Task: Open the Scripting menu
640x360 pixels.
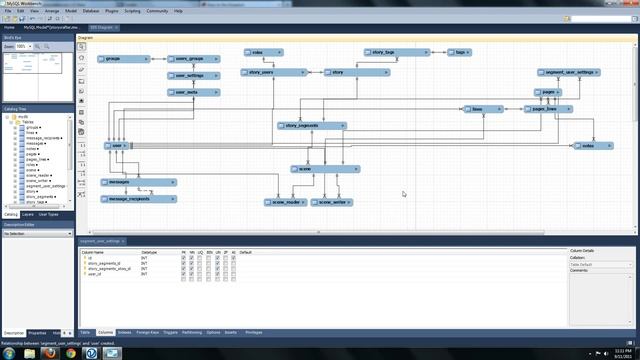Action: coord(132,11)
